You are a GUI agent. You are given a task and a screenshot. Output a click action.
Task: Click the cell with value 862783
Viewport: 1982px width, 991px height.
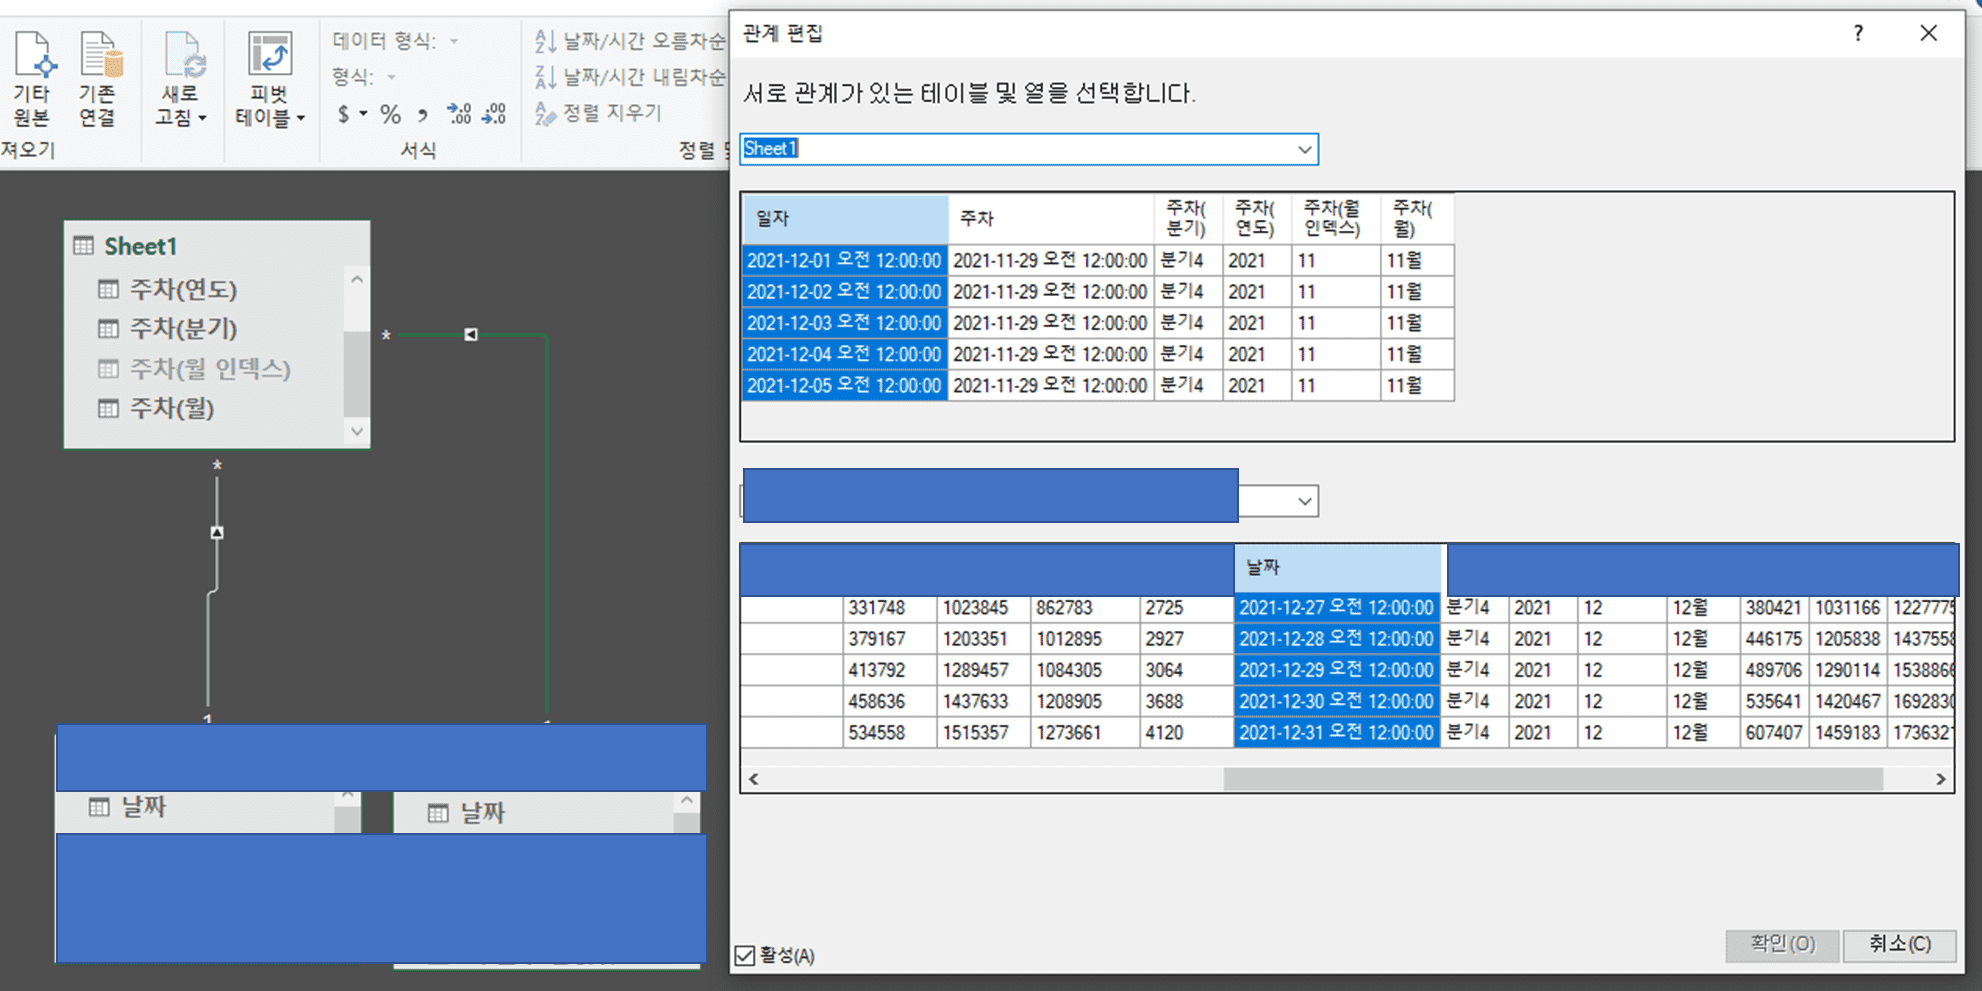pyautogui.click(x=1085, y=608)
